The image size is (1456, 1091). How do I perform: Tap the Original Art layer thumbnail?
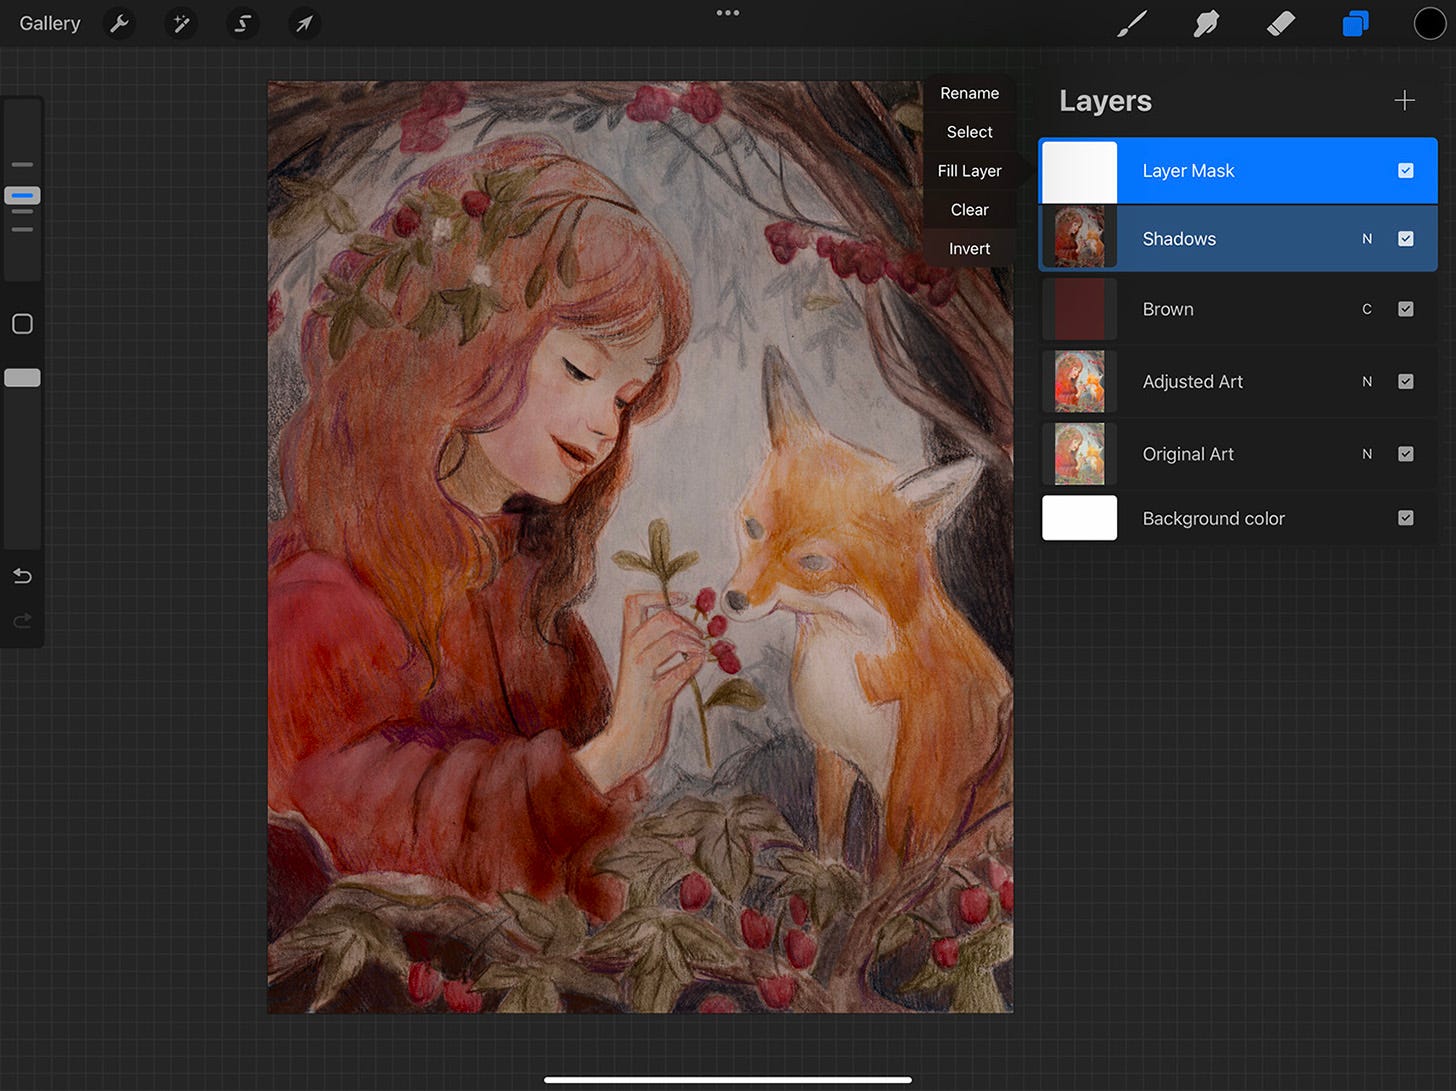coord(1079,453)
